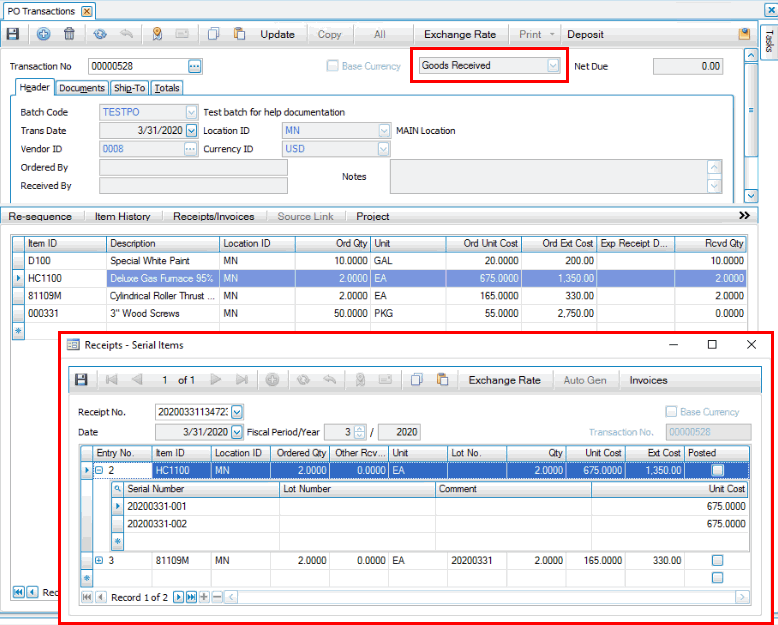Click the Paste clipboard icon in PO toolbar
Image resolution: width=778 pixels, height=625 pixels.
[x=240, y=34]
